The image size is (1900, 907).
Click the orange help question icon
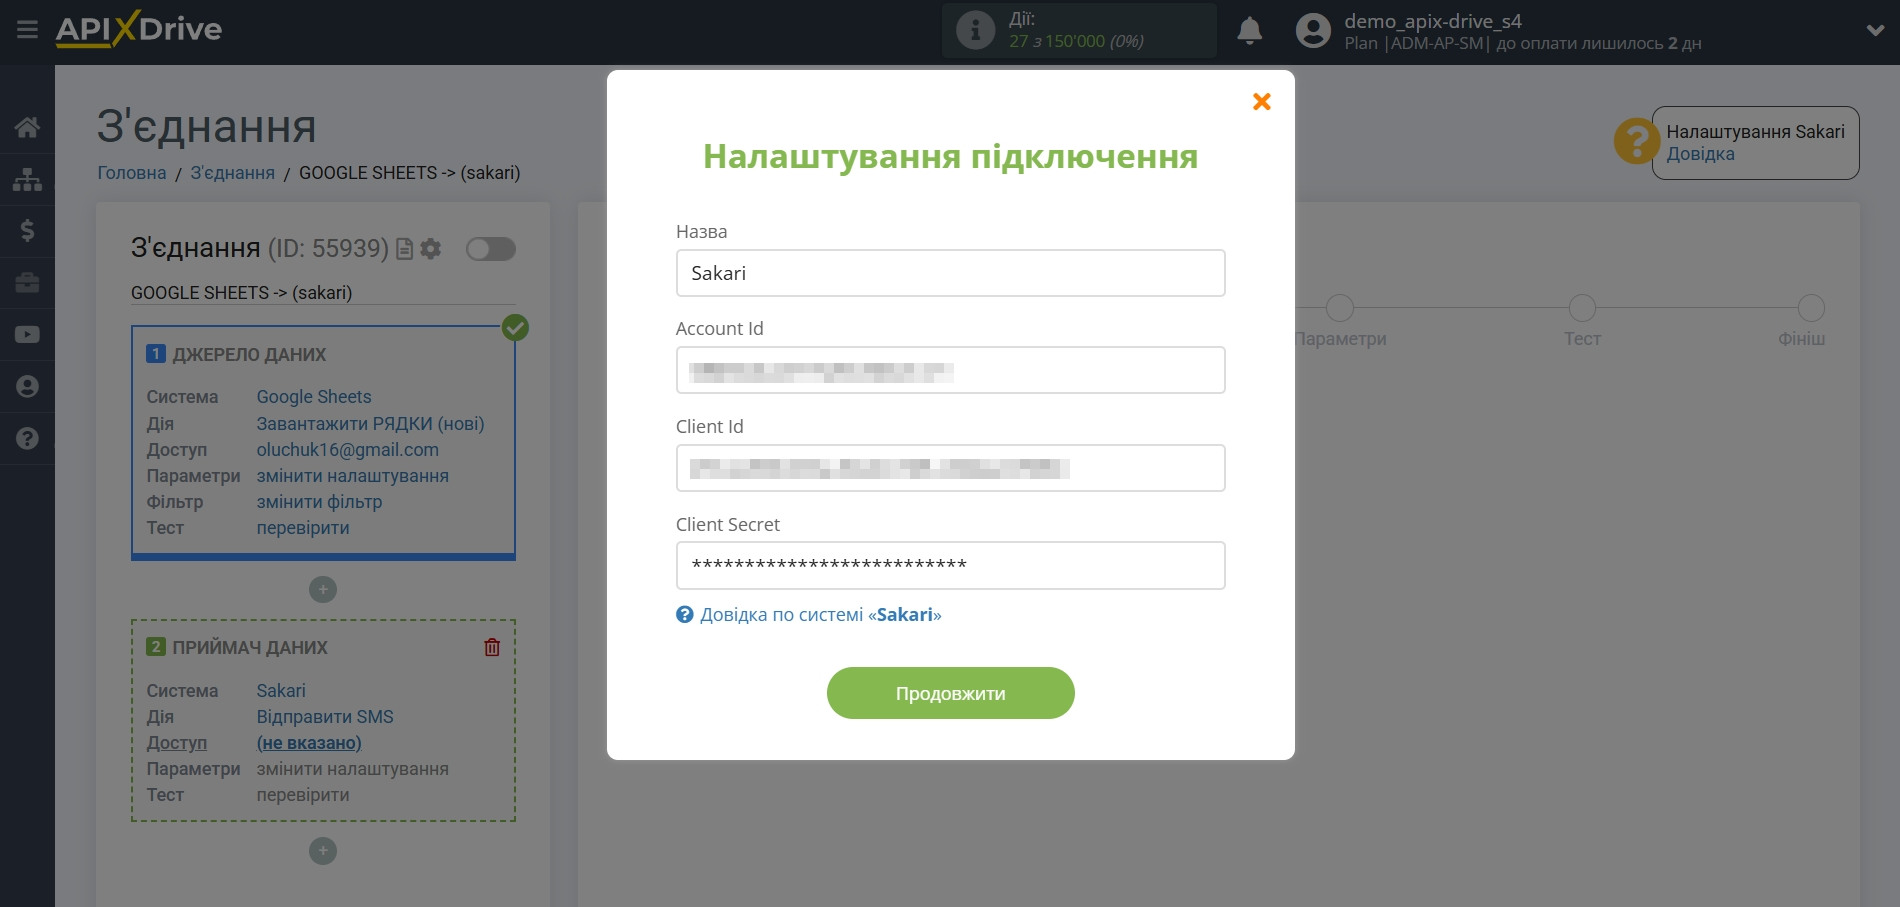1636,141
